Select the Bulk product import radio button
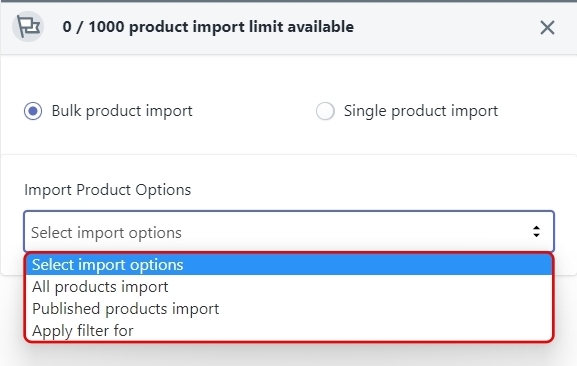The height and width of the screenshot is (366, 577). point(33,111)
